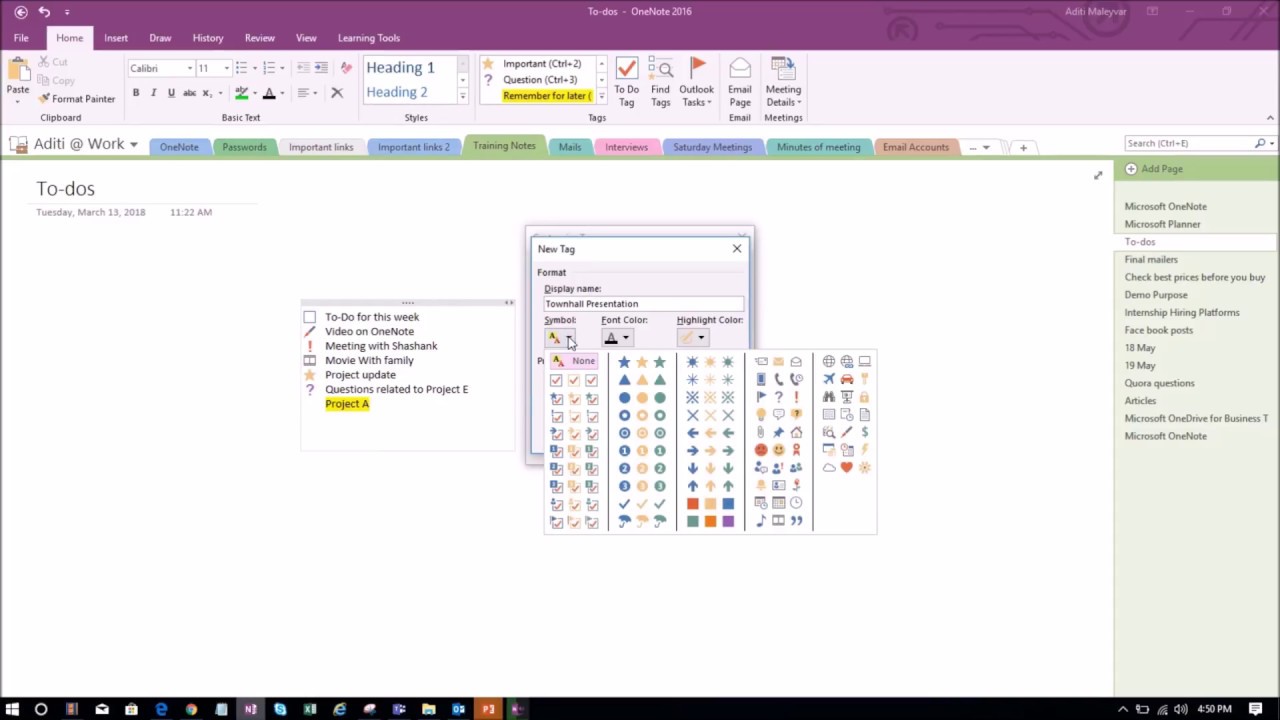This screenshot has height=720, width=1280.
Task: Apply the Heading 1 style
Action: pyautogui.click(x=400, y=67)
